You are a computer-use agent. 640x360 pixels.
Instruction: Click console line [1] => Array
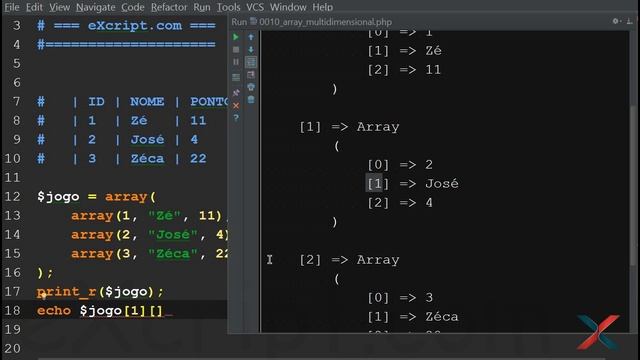click(349, 127)
